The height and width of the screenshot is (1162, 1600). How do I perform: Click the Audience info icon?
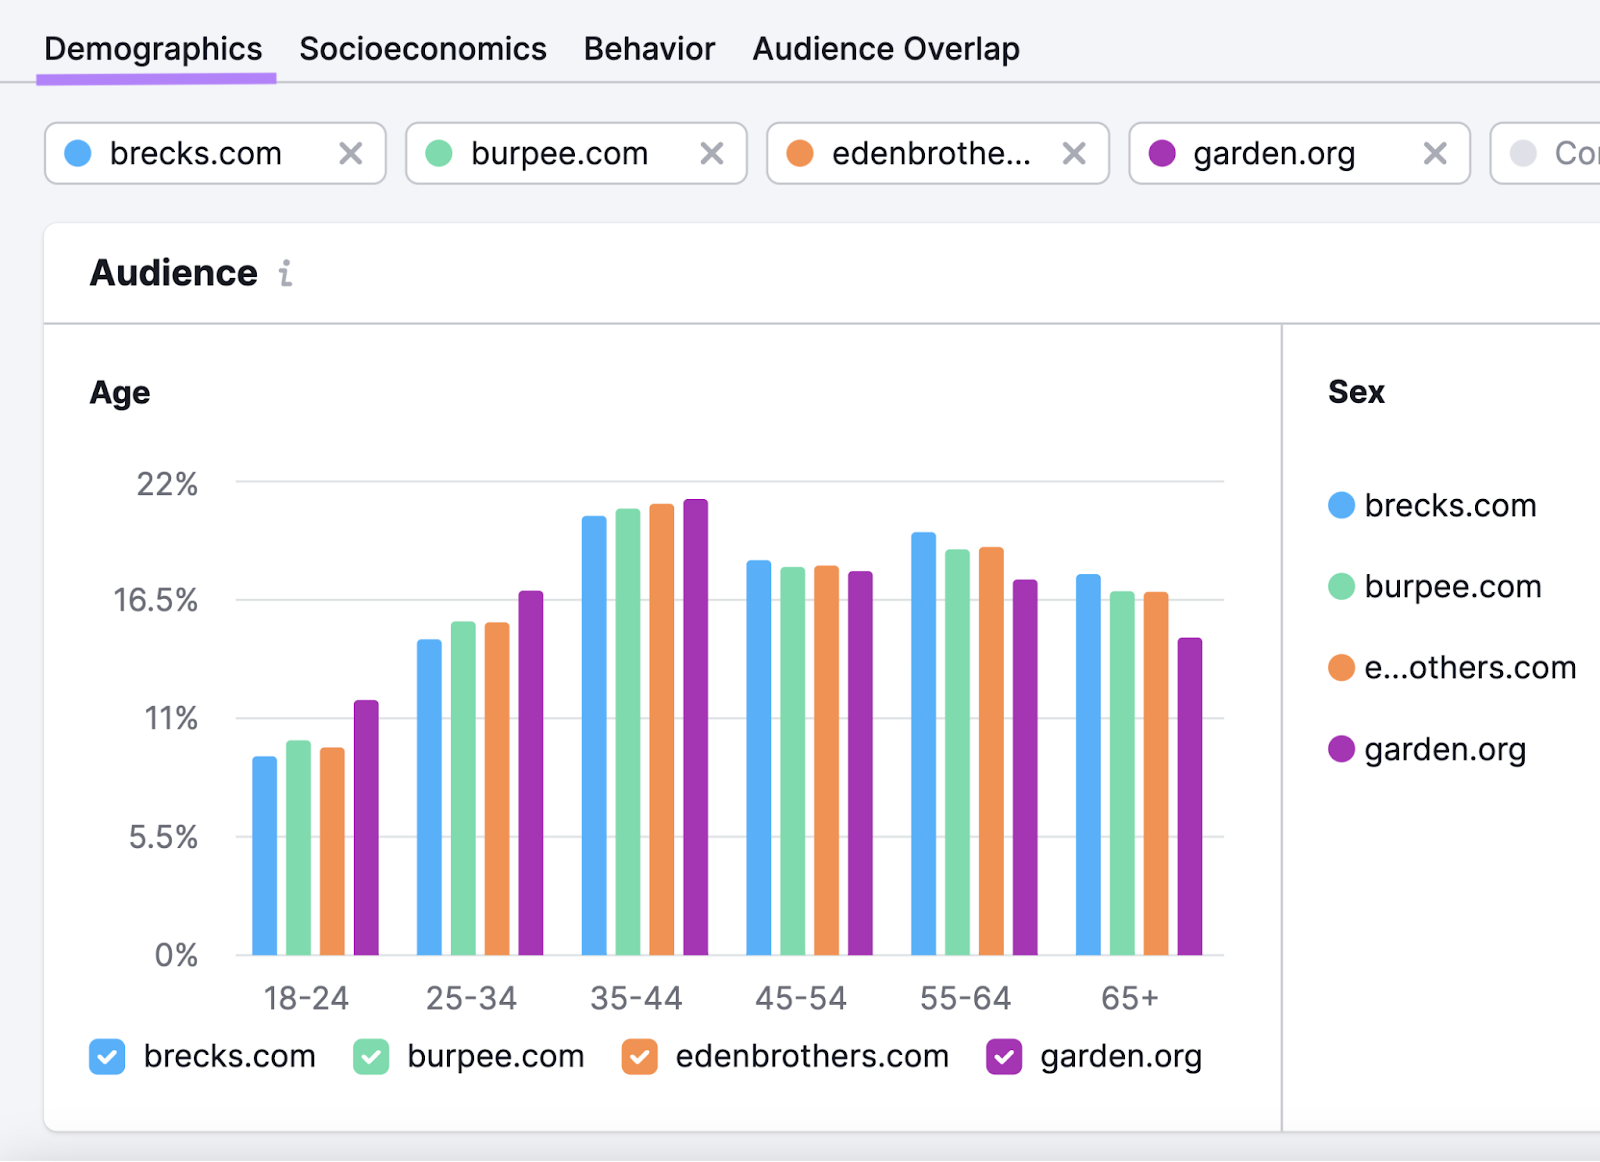coord(286,273)
